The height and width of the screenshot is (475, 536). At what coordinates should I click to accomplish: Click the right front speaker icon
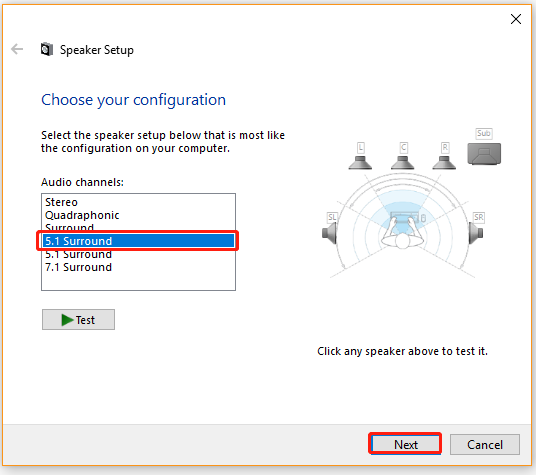[x=444, y=162]
